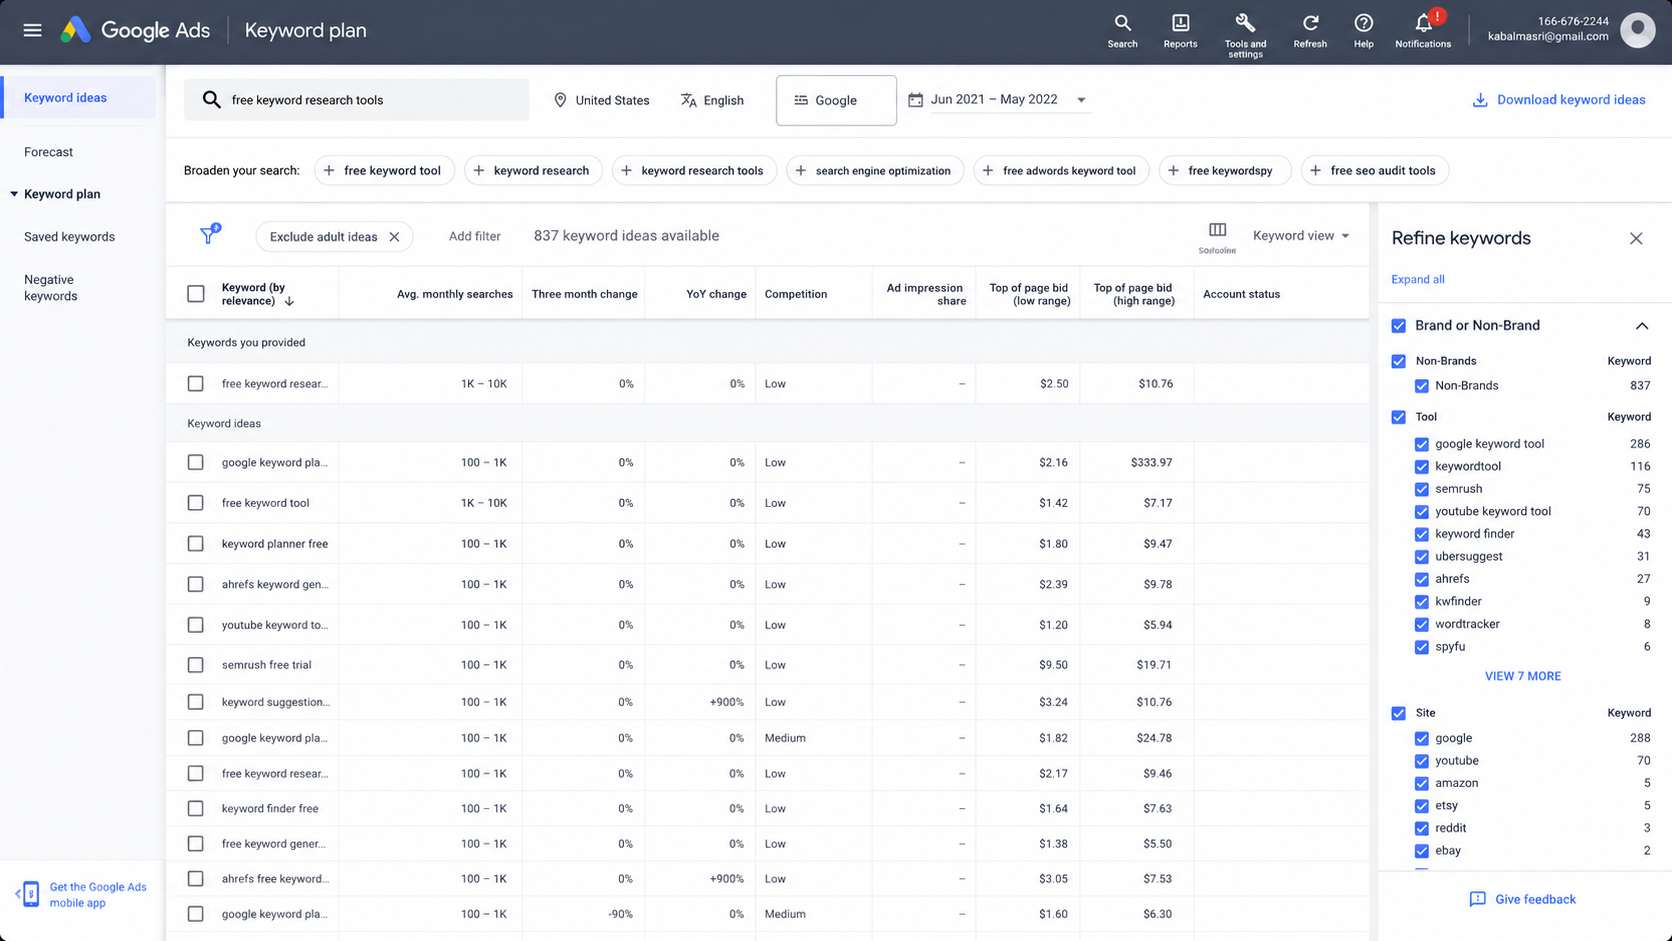Add 'free keywordspy' suggestion chip
The image size is (1672, 941).
[1225, 171]
